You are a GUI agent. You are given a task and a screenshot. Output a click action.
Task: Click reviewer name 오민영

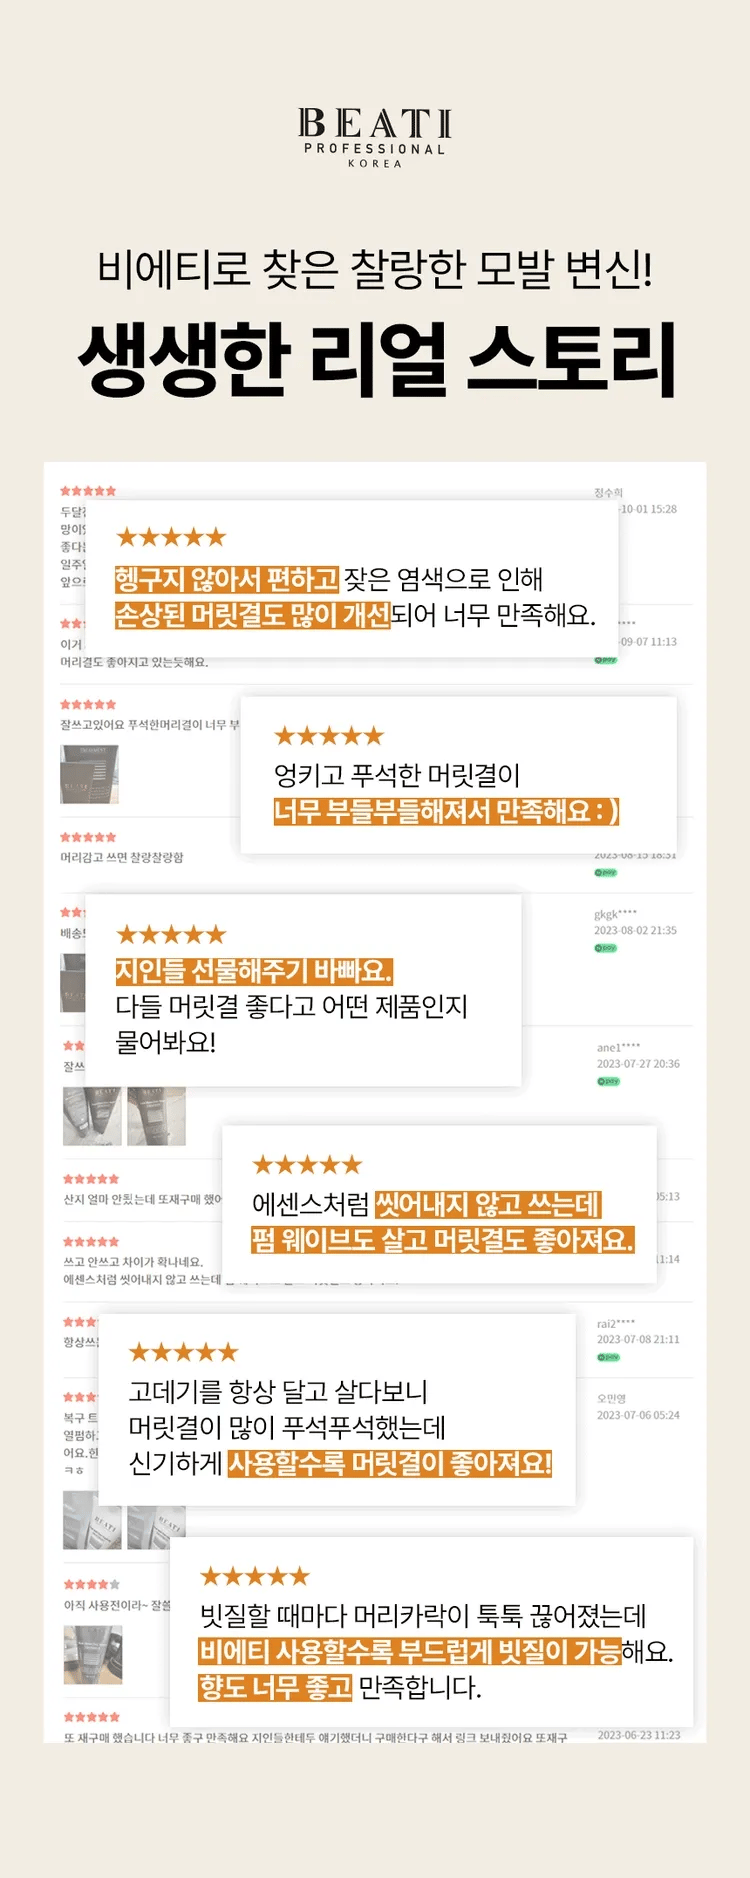click(x=611, y=1398)
